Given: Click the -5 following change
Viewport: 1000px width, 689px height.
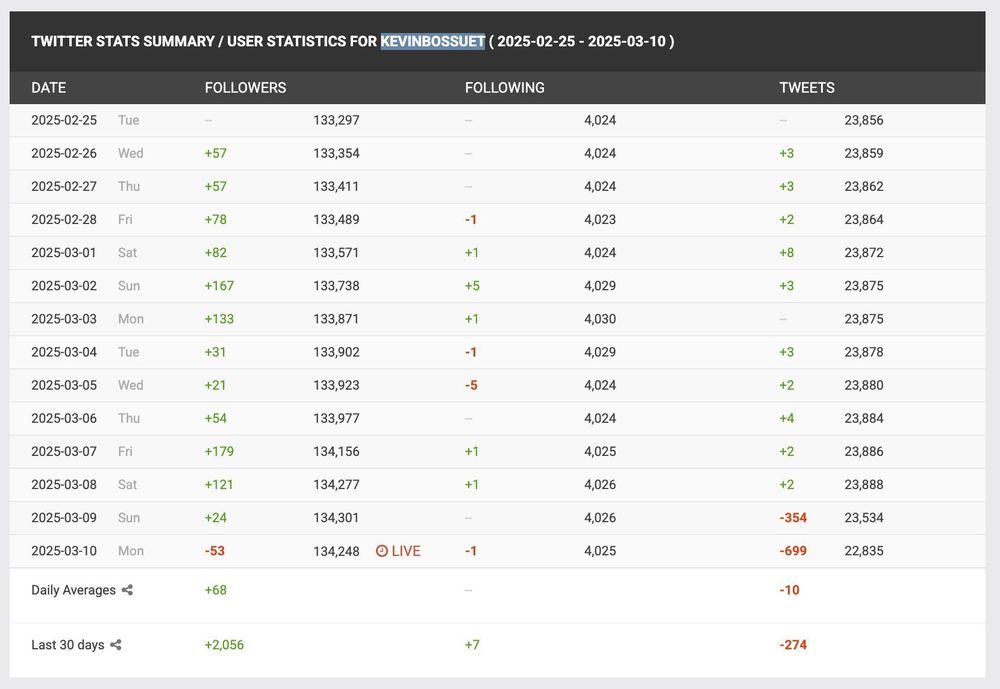Looking at the screenshot, I should pos(471,385).
